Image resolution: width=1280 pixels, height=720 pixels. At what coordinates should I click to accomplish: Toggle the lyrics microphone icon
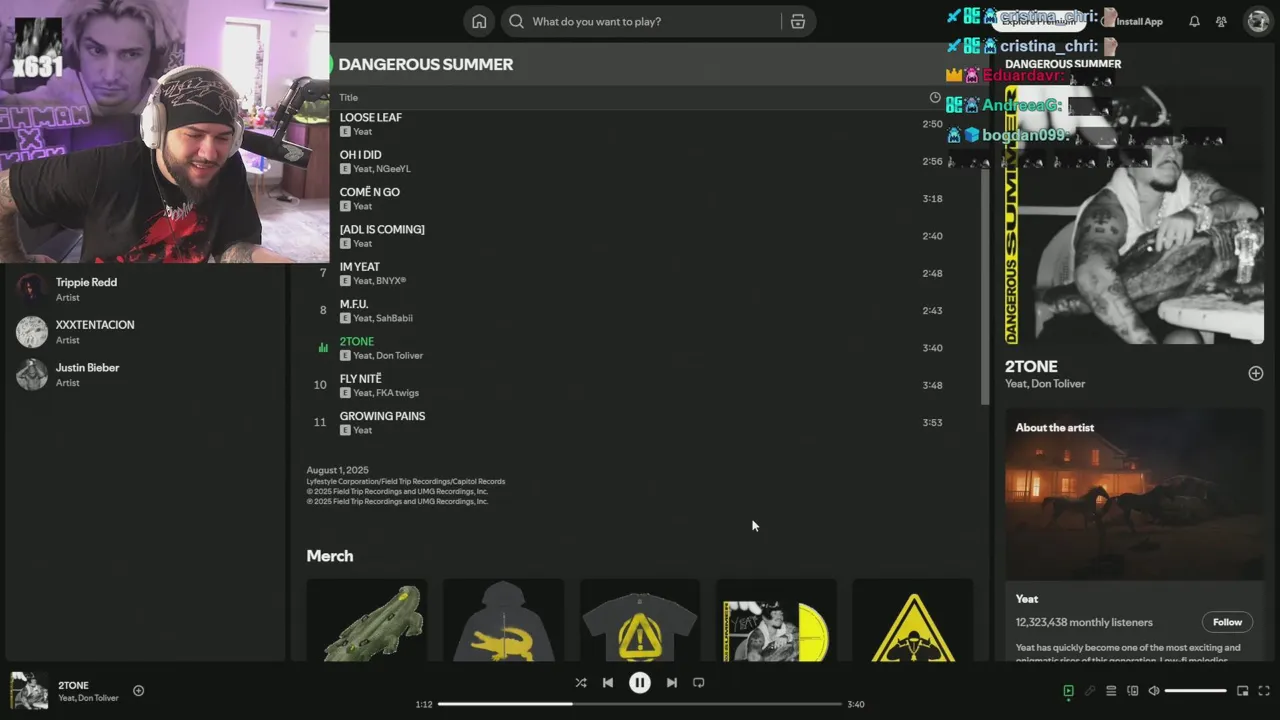click(1090, 690)
